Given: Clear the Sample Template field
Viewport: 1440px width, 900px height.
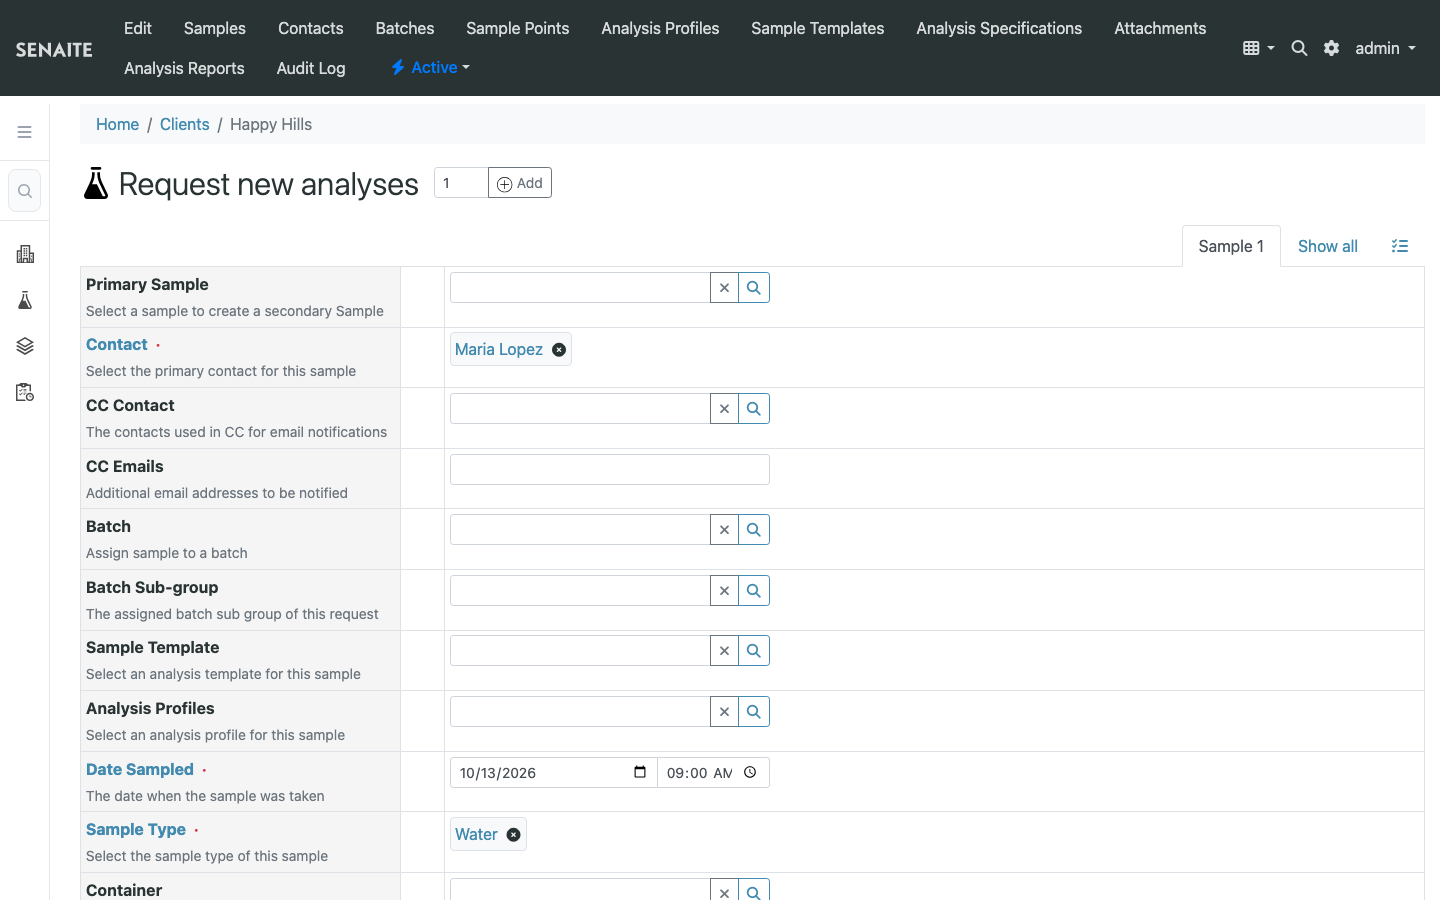Looking at the screenshot, I should click(724, 651).
